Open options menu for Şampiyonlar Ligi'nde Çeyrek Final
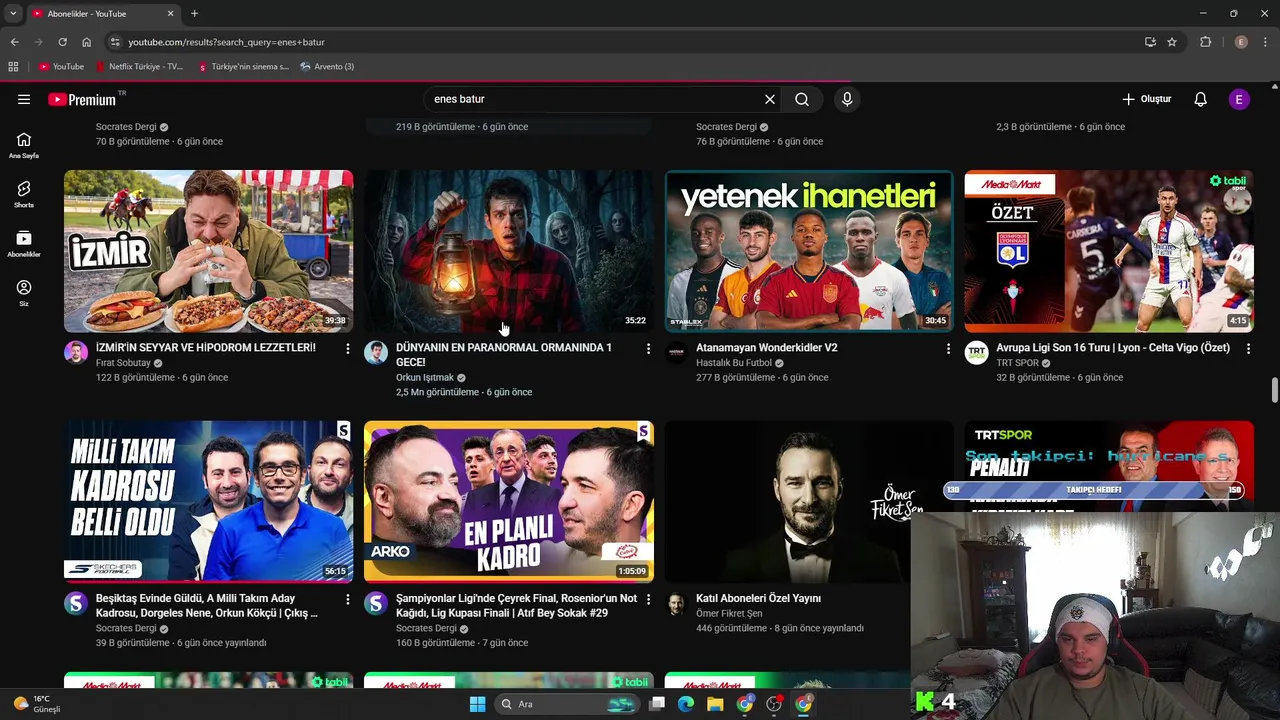The image size is (1280, 720). (x=648, y=599)
